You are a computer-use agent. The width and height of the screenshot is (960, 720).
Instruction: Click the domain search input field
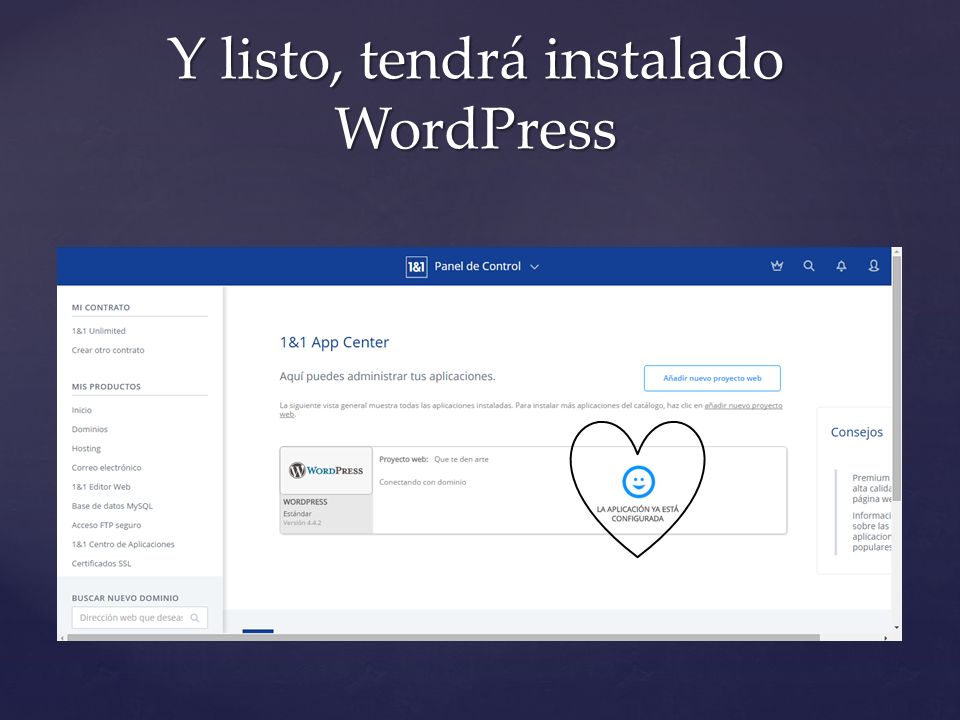(140, 618)
